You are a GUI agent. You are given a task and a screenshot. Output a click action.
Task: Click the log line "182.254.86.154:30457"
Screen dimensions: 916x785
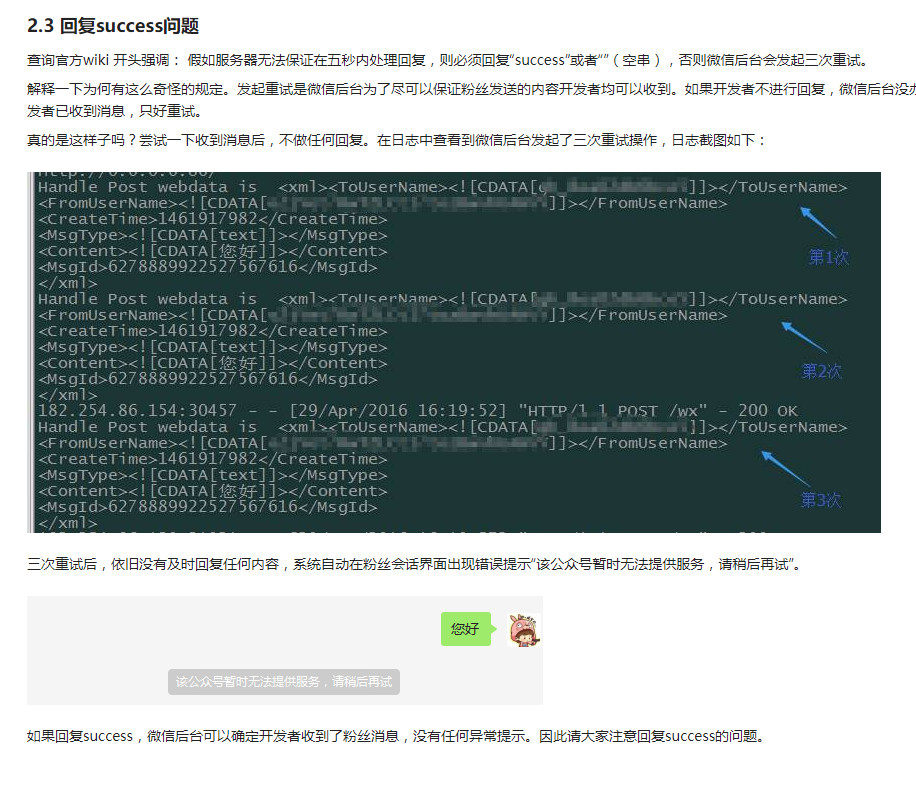(418, 411)
